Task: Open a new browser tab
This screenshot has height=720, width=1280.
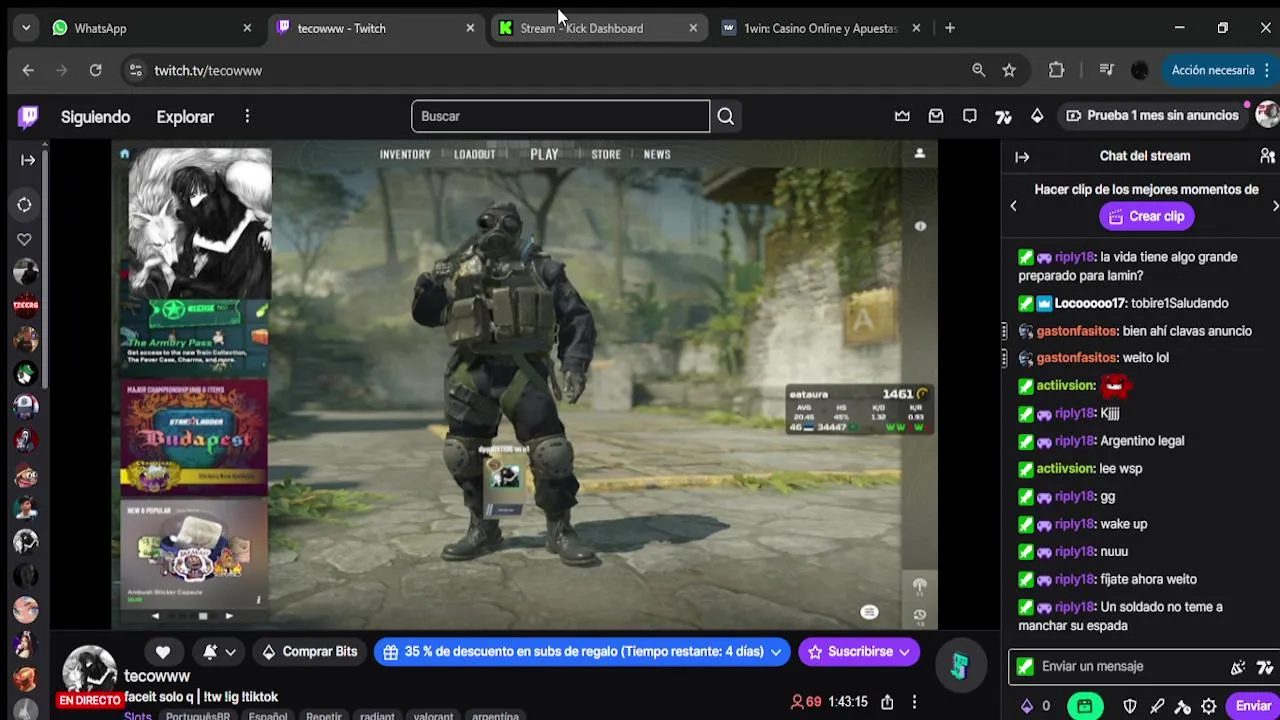Action: click(950, 28)
